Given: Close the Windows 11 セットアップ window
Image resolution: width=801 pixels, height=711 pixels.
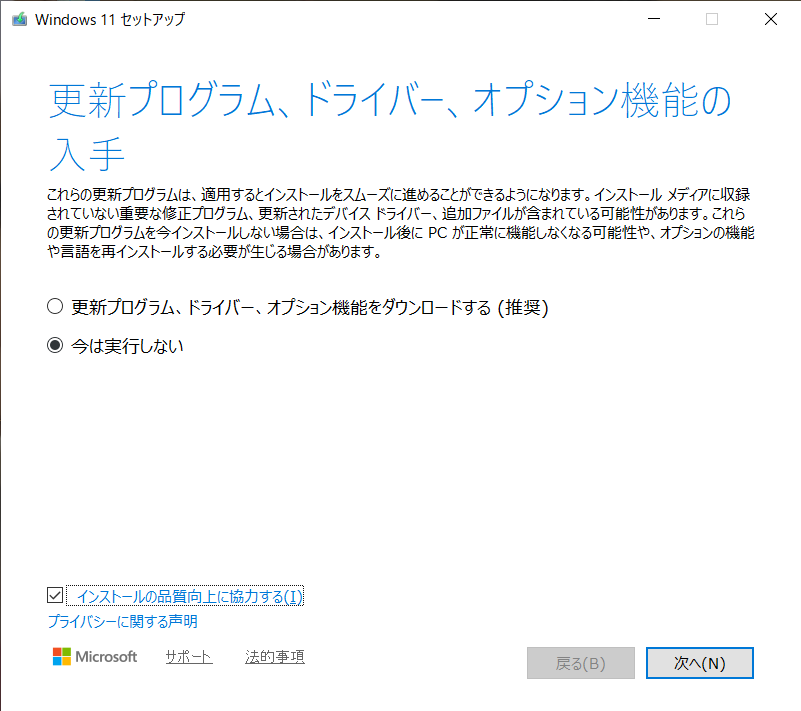Looking at the screenshot, I should coord(770,19).
